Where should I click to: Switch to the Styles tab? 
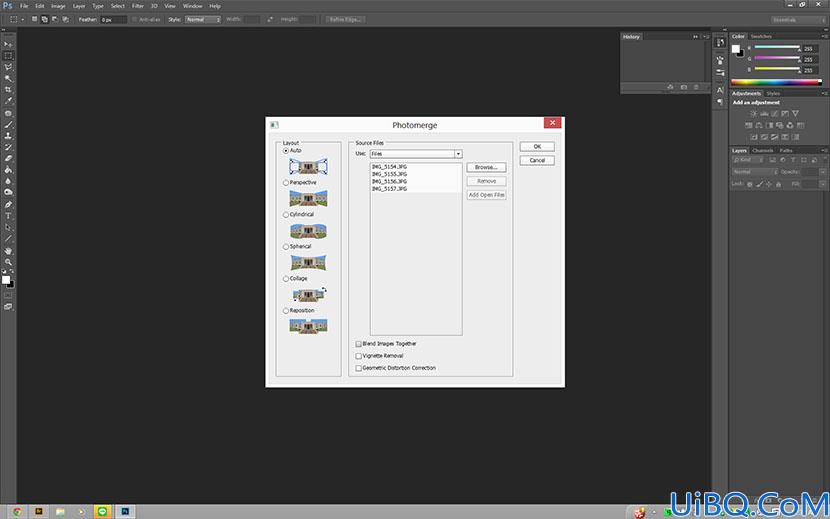tap(773, 94)
